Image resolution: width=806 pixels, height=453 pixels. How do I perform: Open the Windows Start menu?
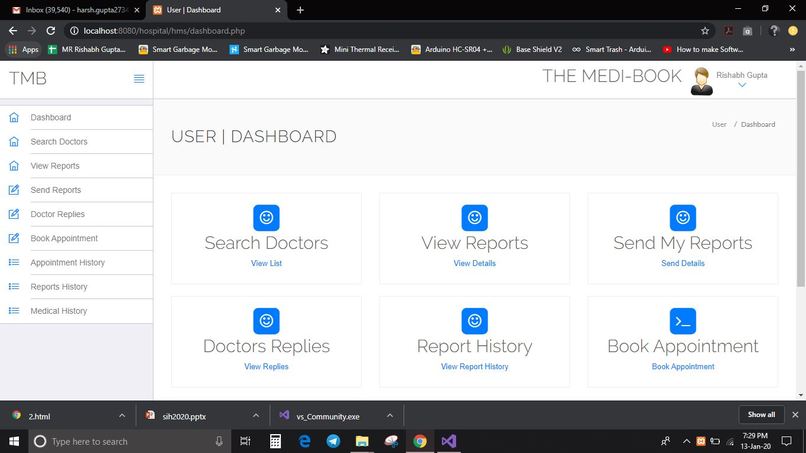point(14,441)
